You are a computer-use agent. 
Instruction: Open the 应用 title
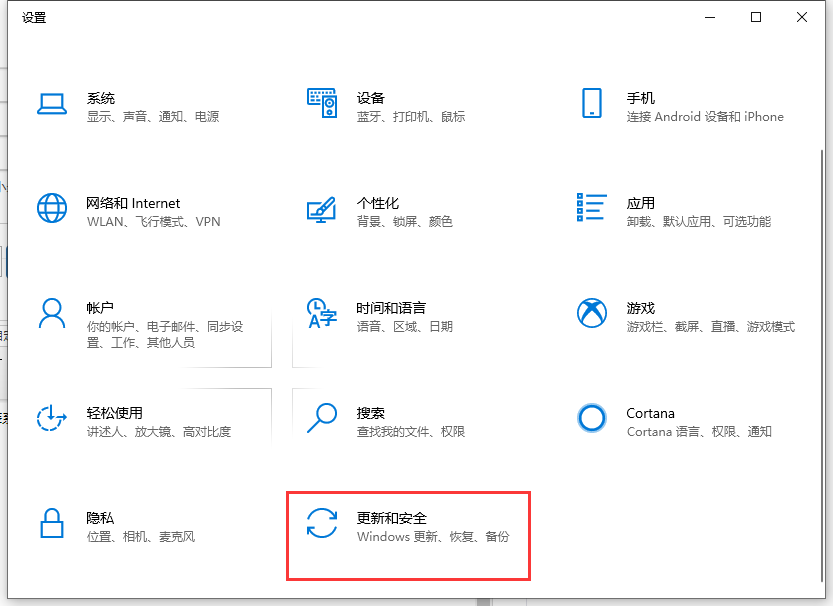(641, 203)
